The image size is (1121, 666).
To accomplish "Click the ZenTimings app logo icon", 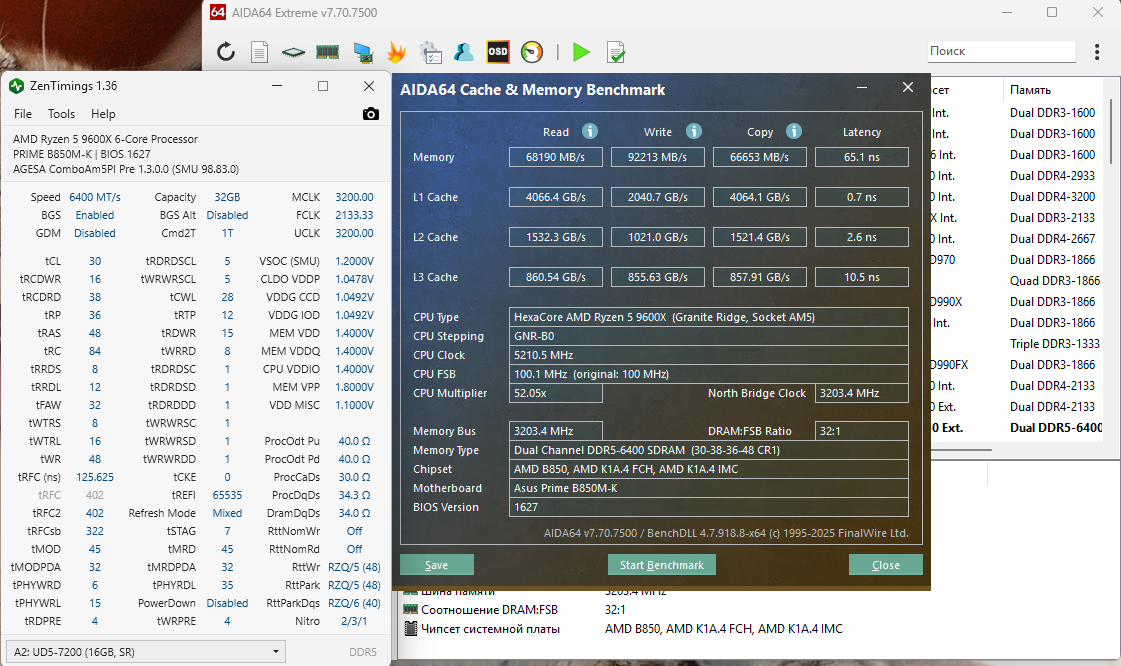I will 16,86.
